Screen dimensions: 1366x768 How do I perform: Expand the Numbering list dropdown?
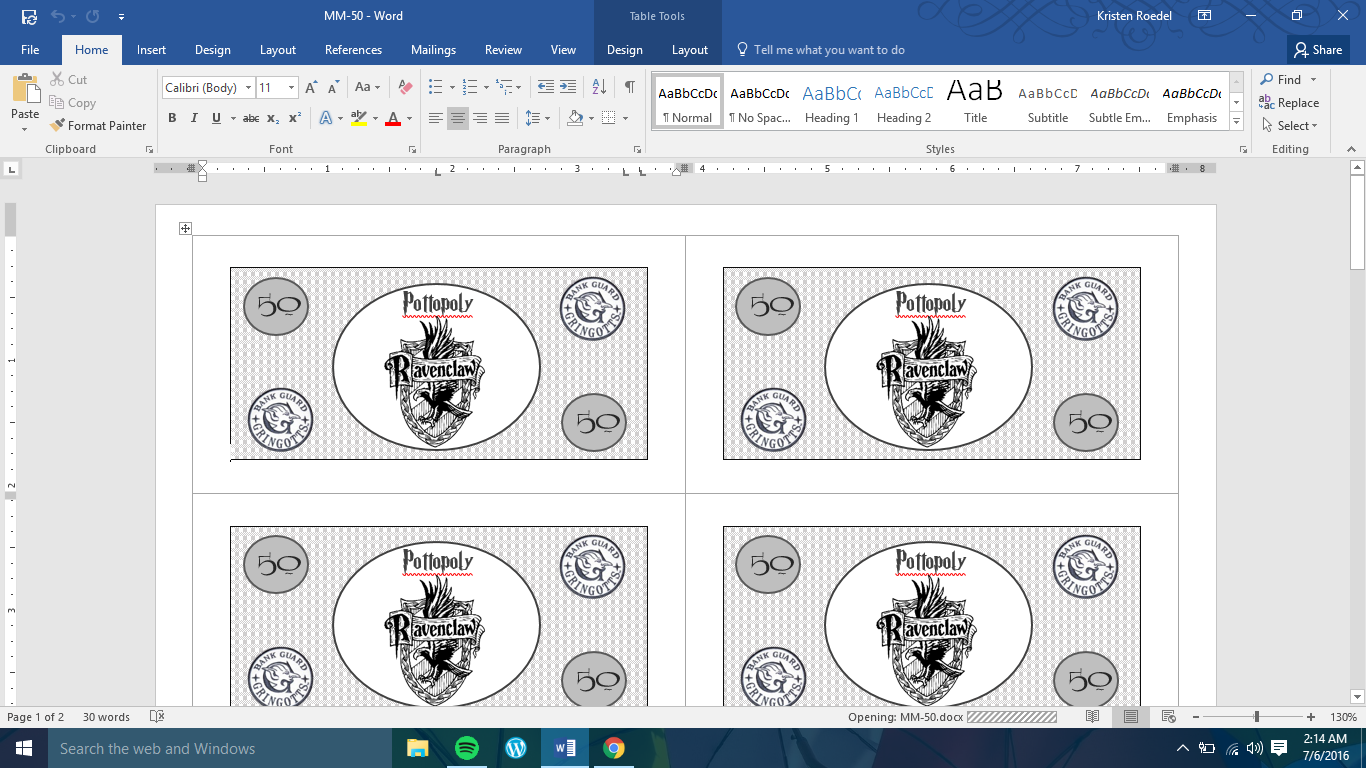[x=487, y=88]
